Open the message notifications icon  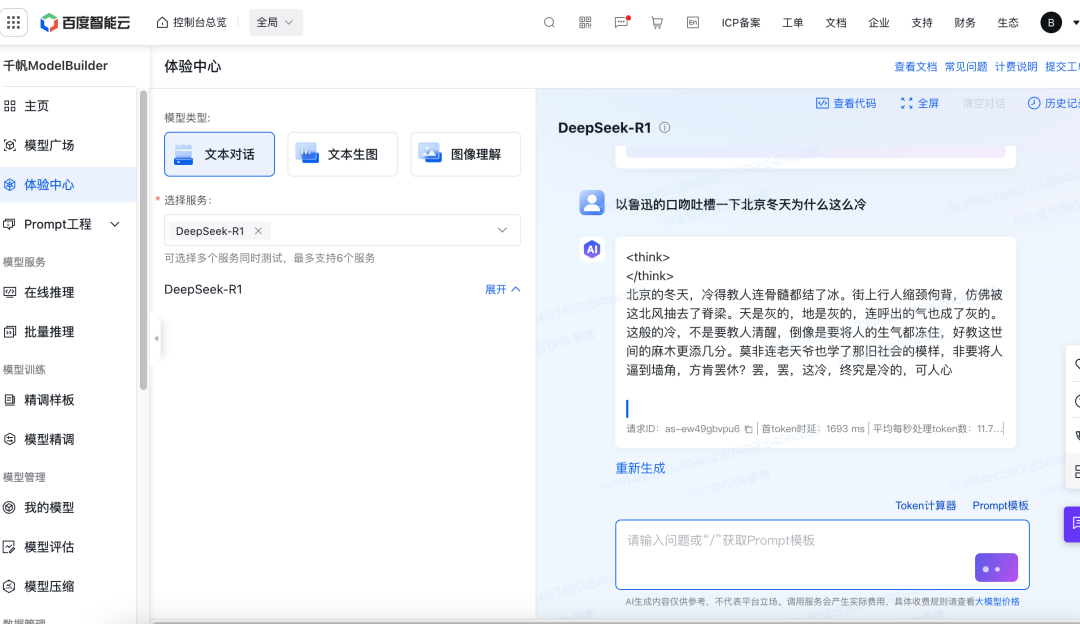621,23
